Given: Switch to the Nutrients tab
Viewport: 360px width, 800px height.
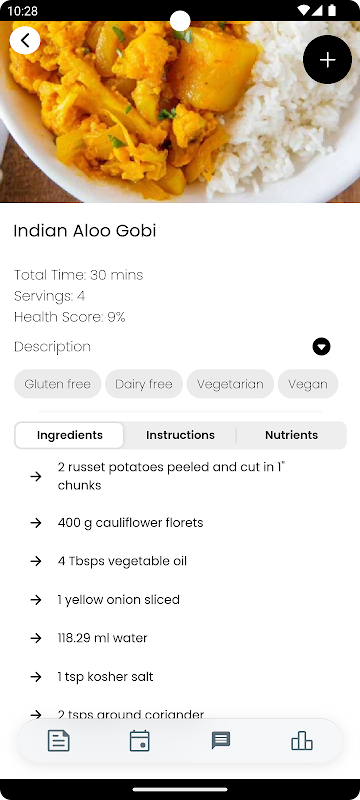Looking at the screenshot, I should [x=291, y=435].
